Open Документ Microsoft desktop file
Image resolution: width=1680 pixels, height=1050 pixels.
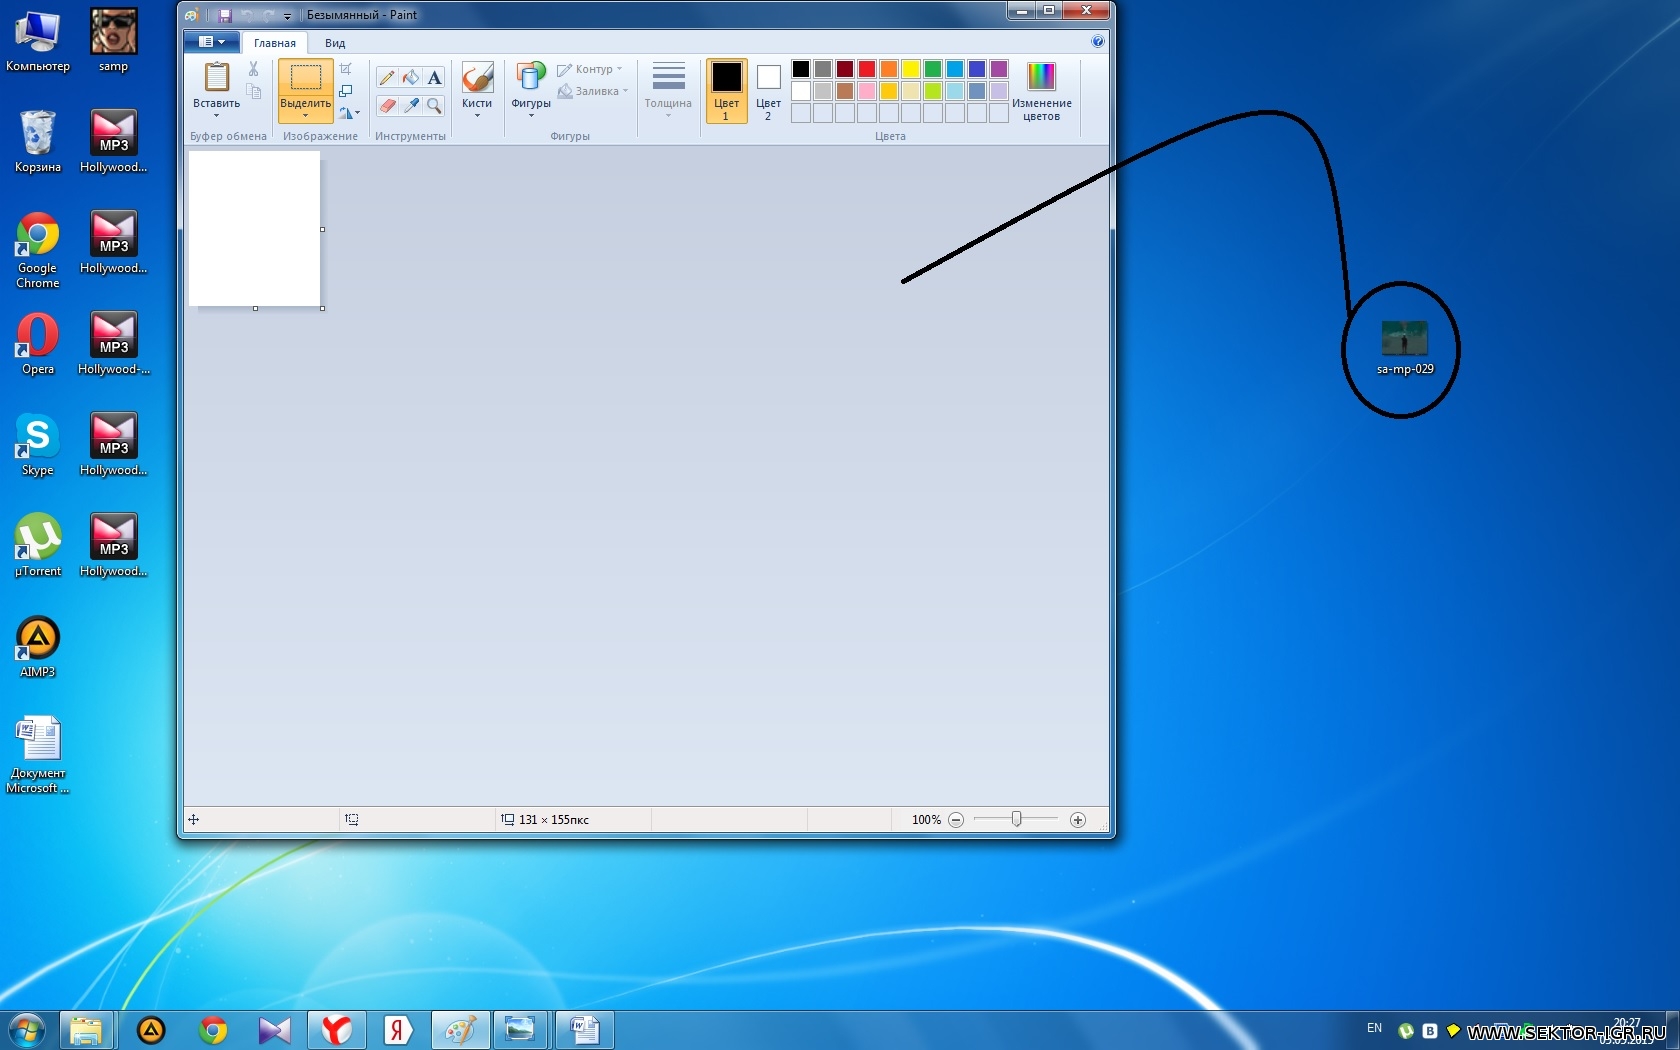38,755
